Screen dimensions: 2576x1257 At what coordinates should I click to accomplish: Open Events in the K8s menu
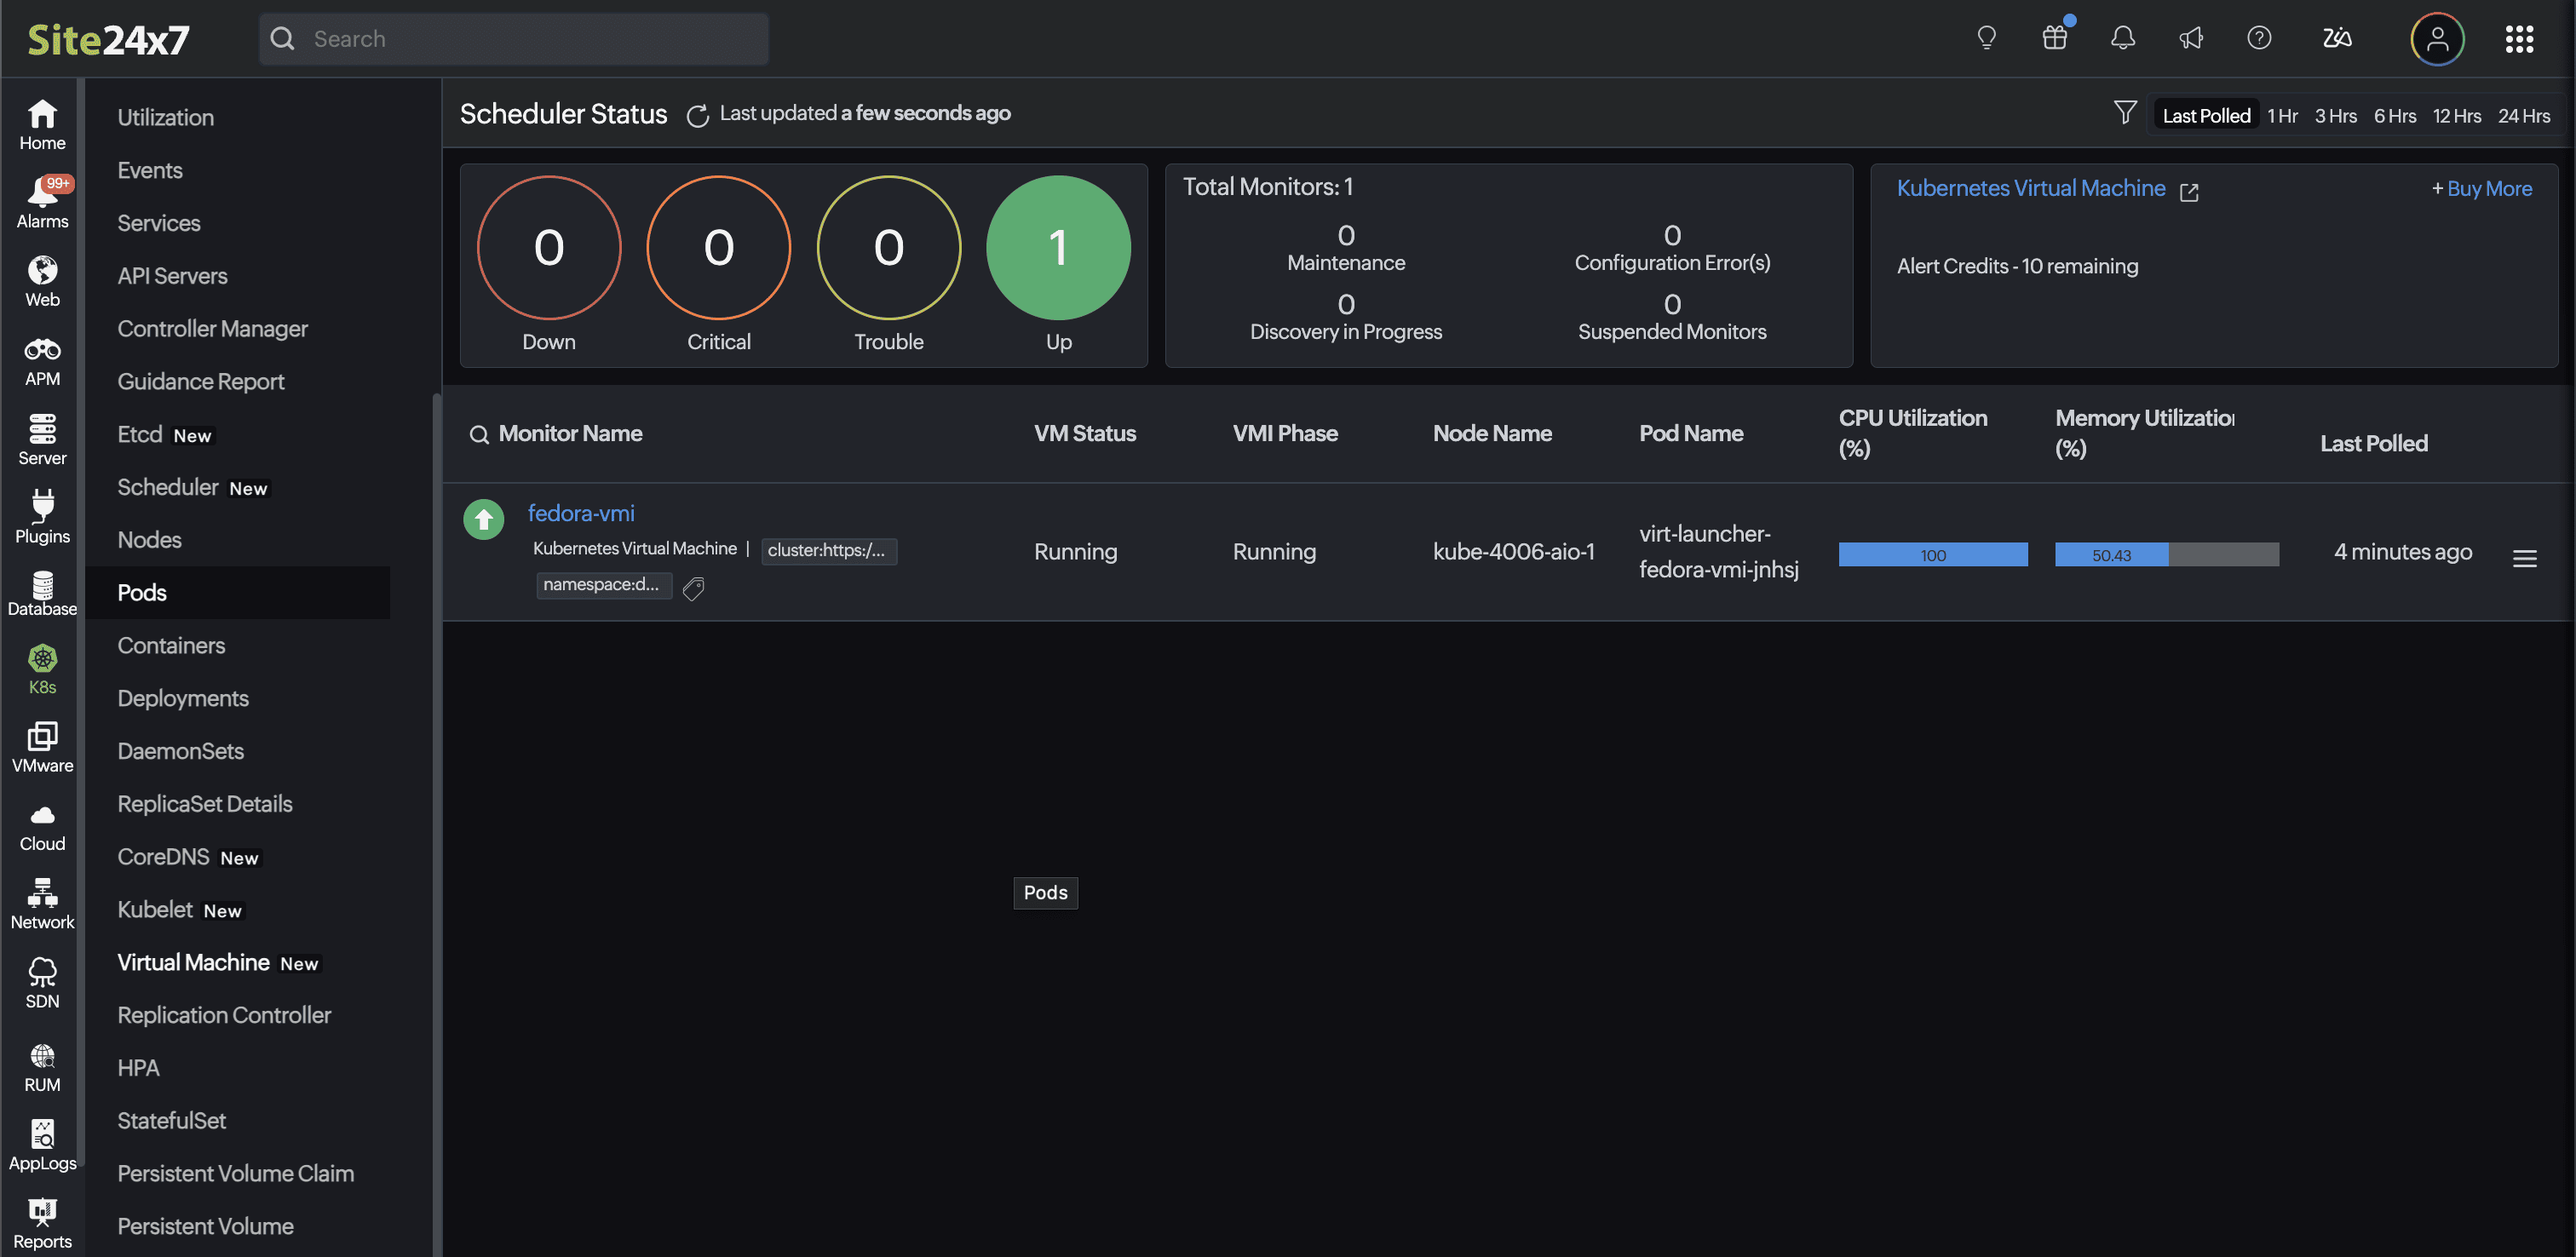150,170
